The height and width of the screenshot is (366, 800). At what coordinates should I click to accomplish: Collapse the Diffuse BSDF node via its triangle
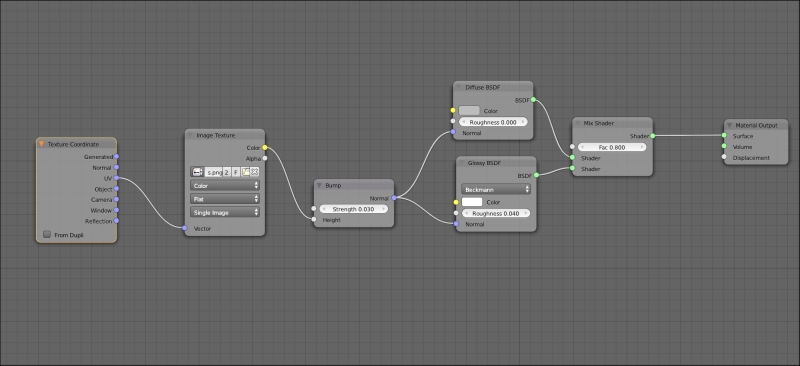[459, 87]
